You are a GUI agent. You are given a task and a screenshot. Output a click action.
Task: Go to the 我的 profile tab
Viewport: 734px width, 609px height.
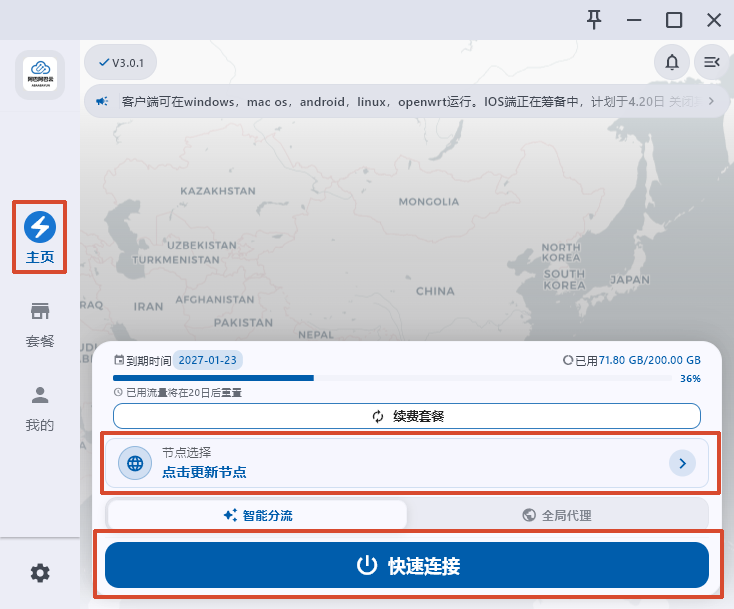[40, 409]
